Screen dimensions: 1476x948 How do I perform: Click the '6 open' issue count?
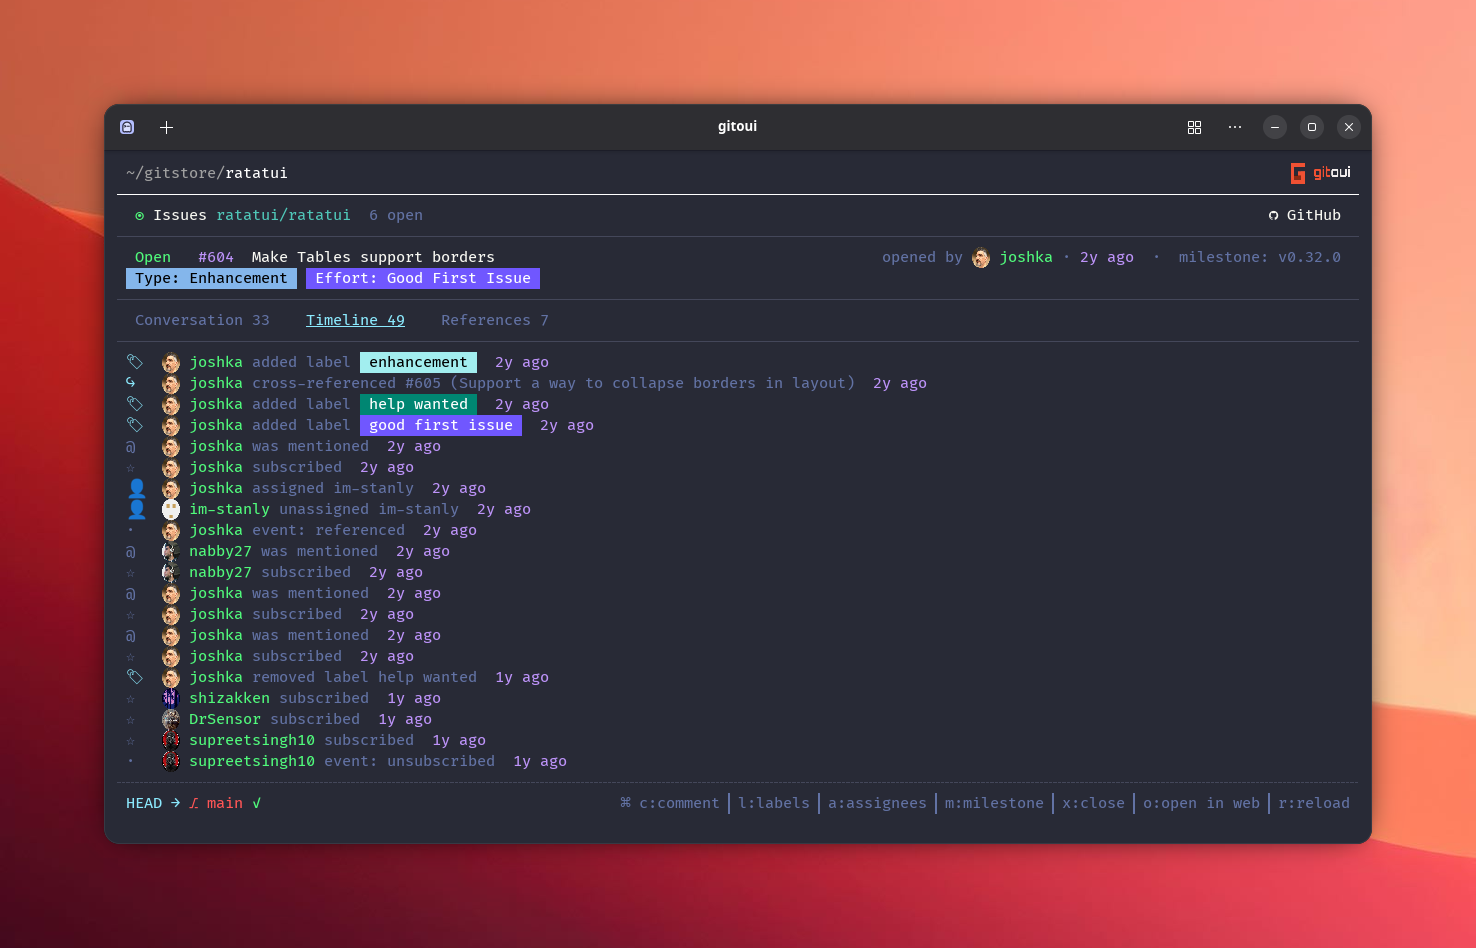click(x=396, y=215)
